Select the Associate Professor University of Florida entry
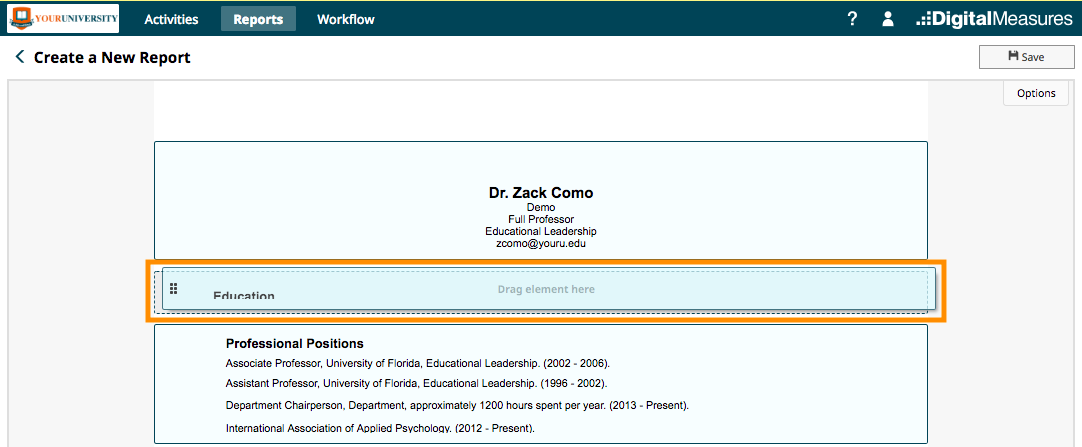The height and width of the screenshot is (447, 1082). coord(418,364)
